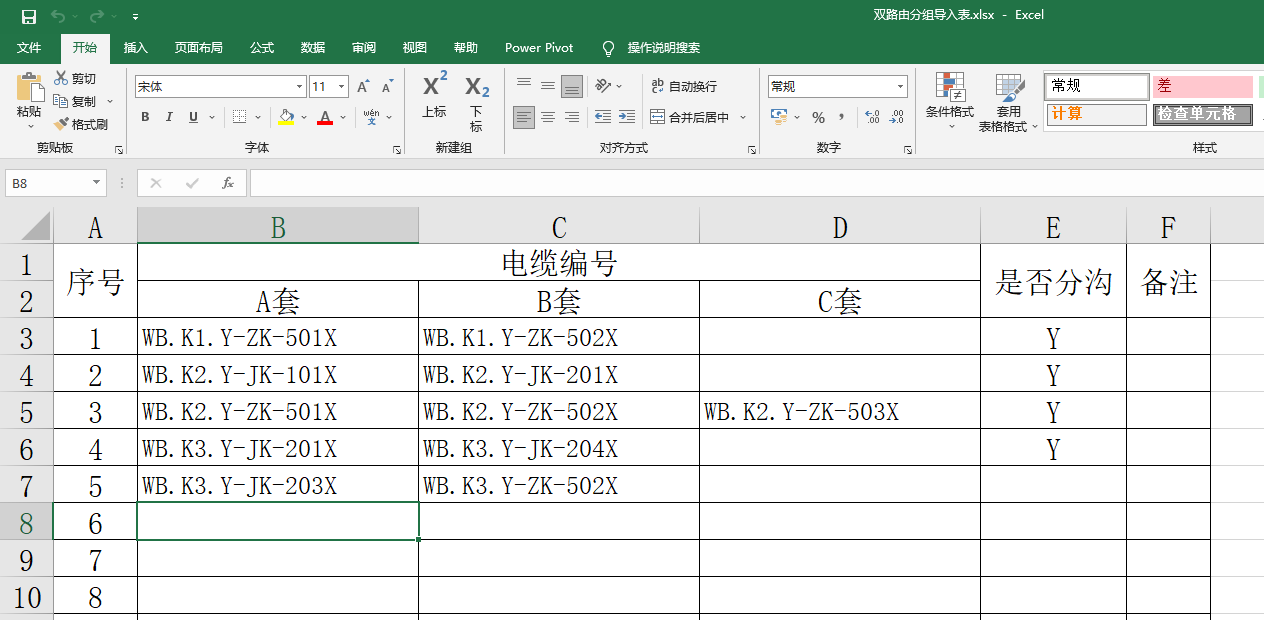Click the Save icon in title bar
The width and height of the screenshot is (1264, 620).
(29, 16)
